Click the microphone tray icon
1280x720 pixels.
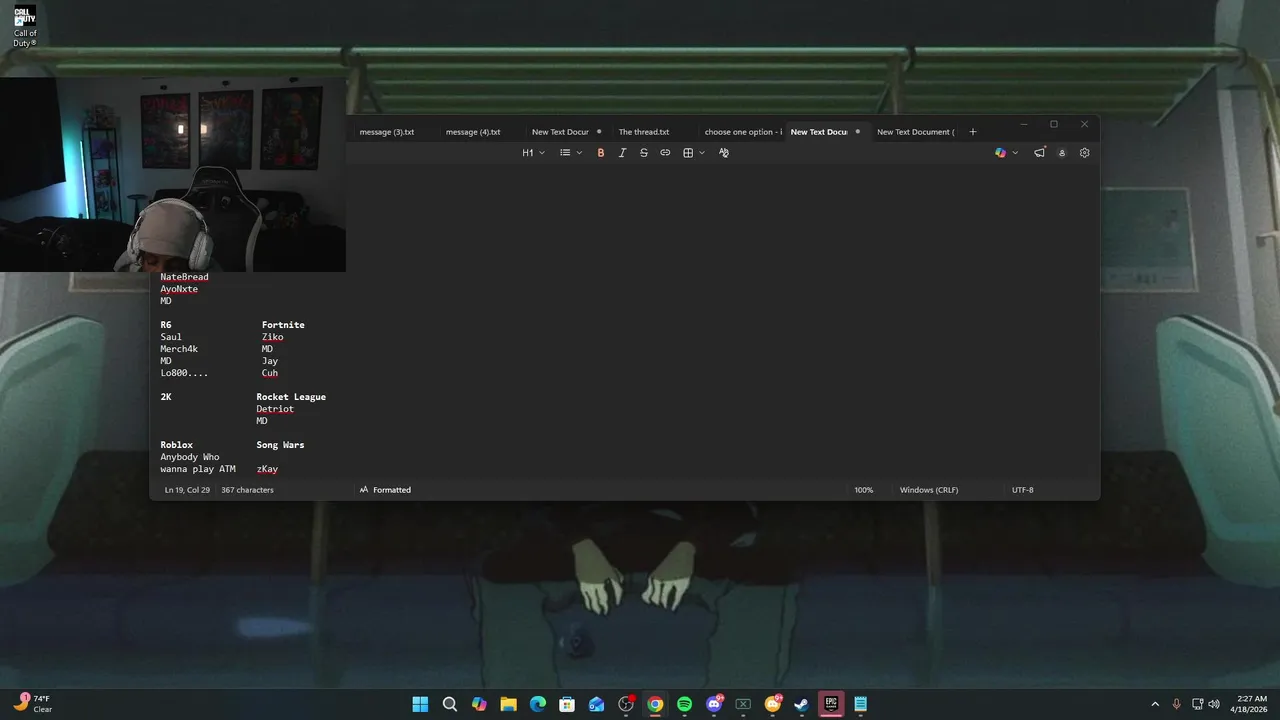[1176, 704]
